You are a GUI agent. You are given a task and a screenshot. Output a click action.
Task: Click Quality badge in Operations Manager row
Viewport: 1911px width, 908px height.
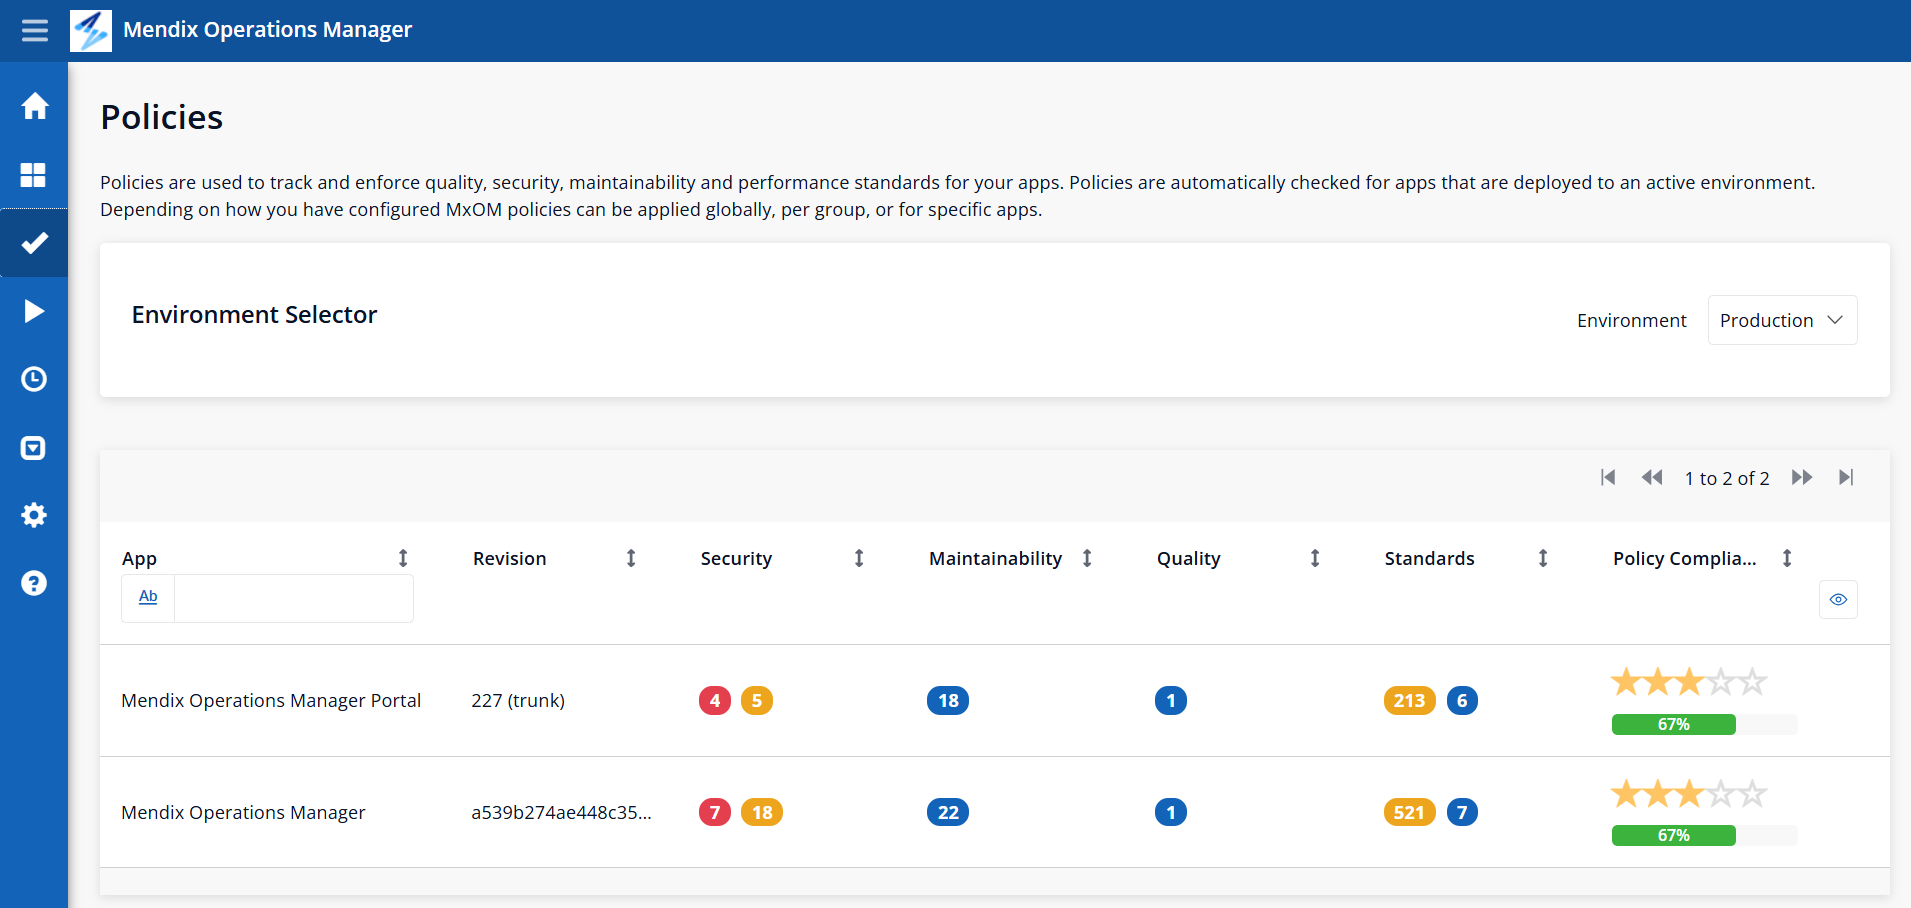click(1171, 812)
